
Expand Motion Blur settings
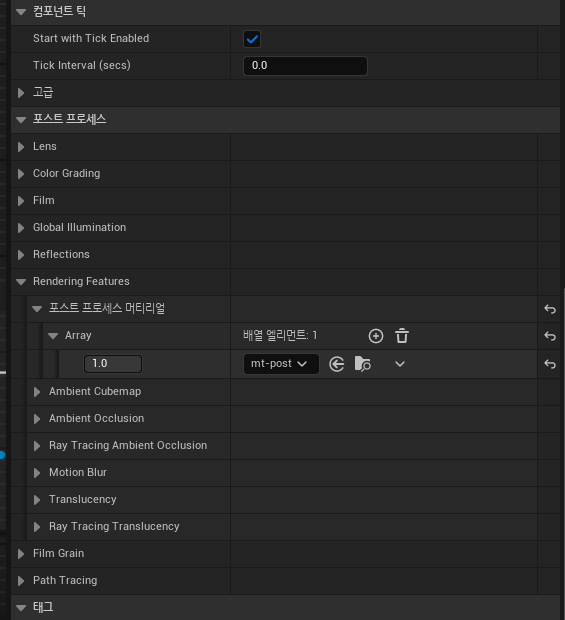coord(37,473)
